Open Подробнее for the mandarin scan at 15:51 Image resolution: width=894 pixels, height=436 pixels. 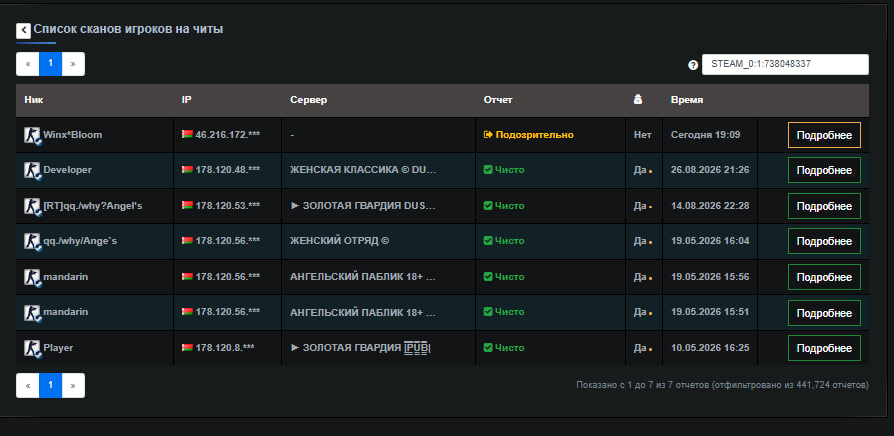[824, 313]
